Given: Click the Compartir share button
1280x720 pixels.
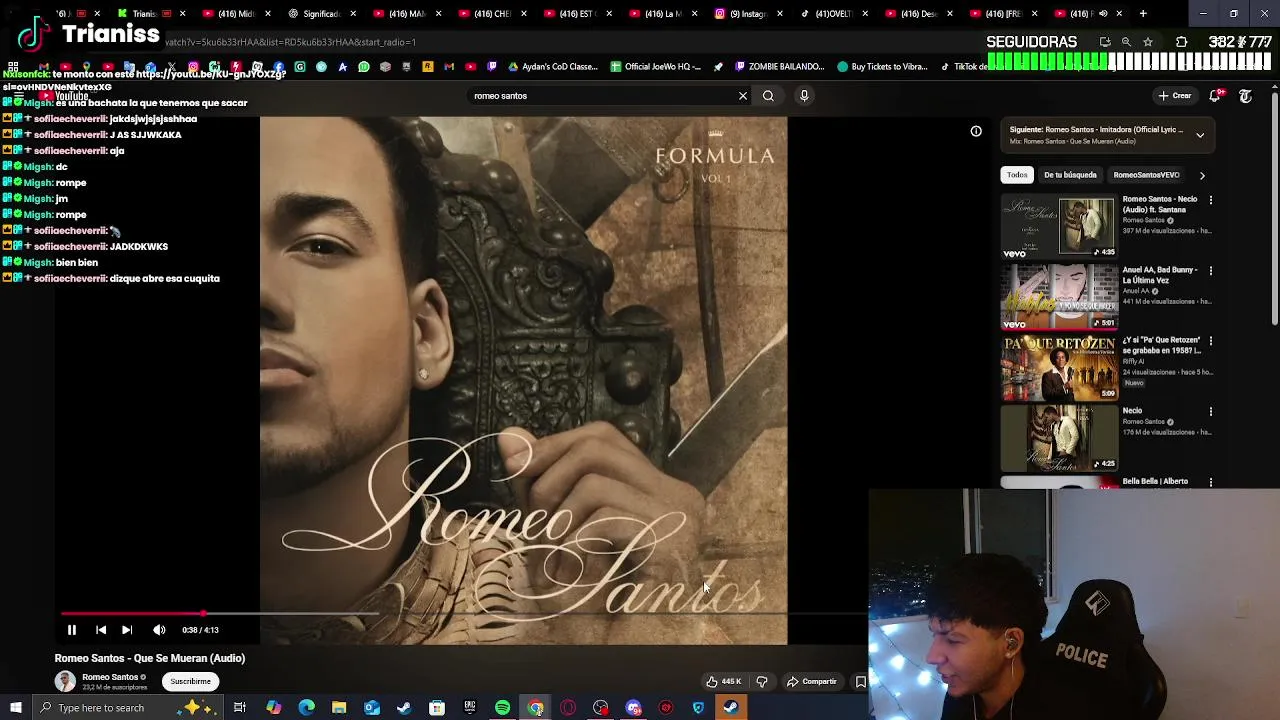Looking at the screenshot, I should point(811,682).
